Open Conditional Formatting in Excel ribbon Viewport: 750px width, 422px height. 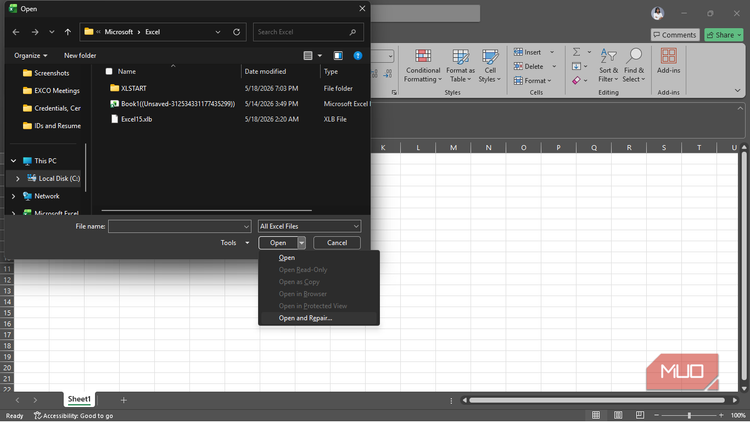click(x=423, y=66)
